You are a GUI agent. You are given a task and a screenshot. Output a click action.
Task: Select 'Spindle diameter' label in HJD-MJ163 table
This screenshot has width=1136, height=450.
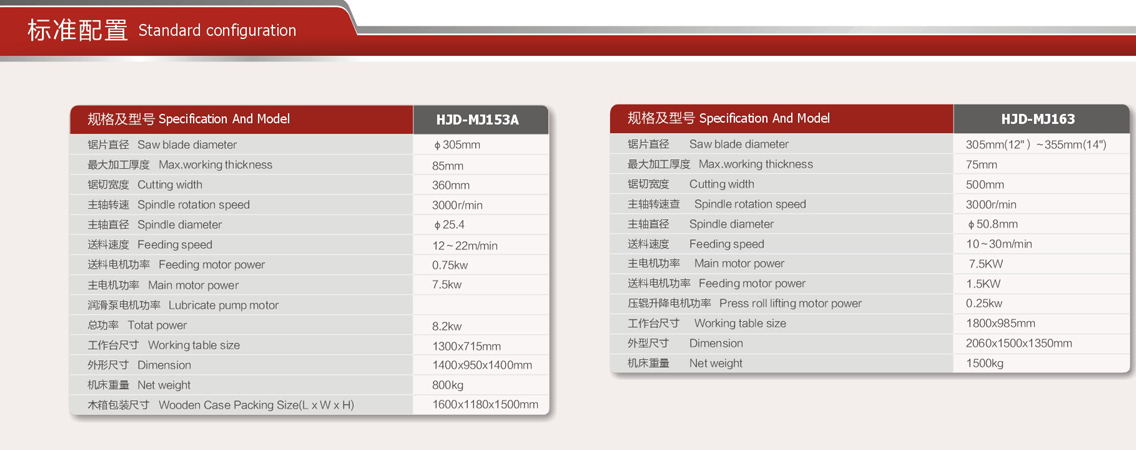(x=731, y=224)
